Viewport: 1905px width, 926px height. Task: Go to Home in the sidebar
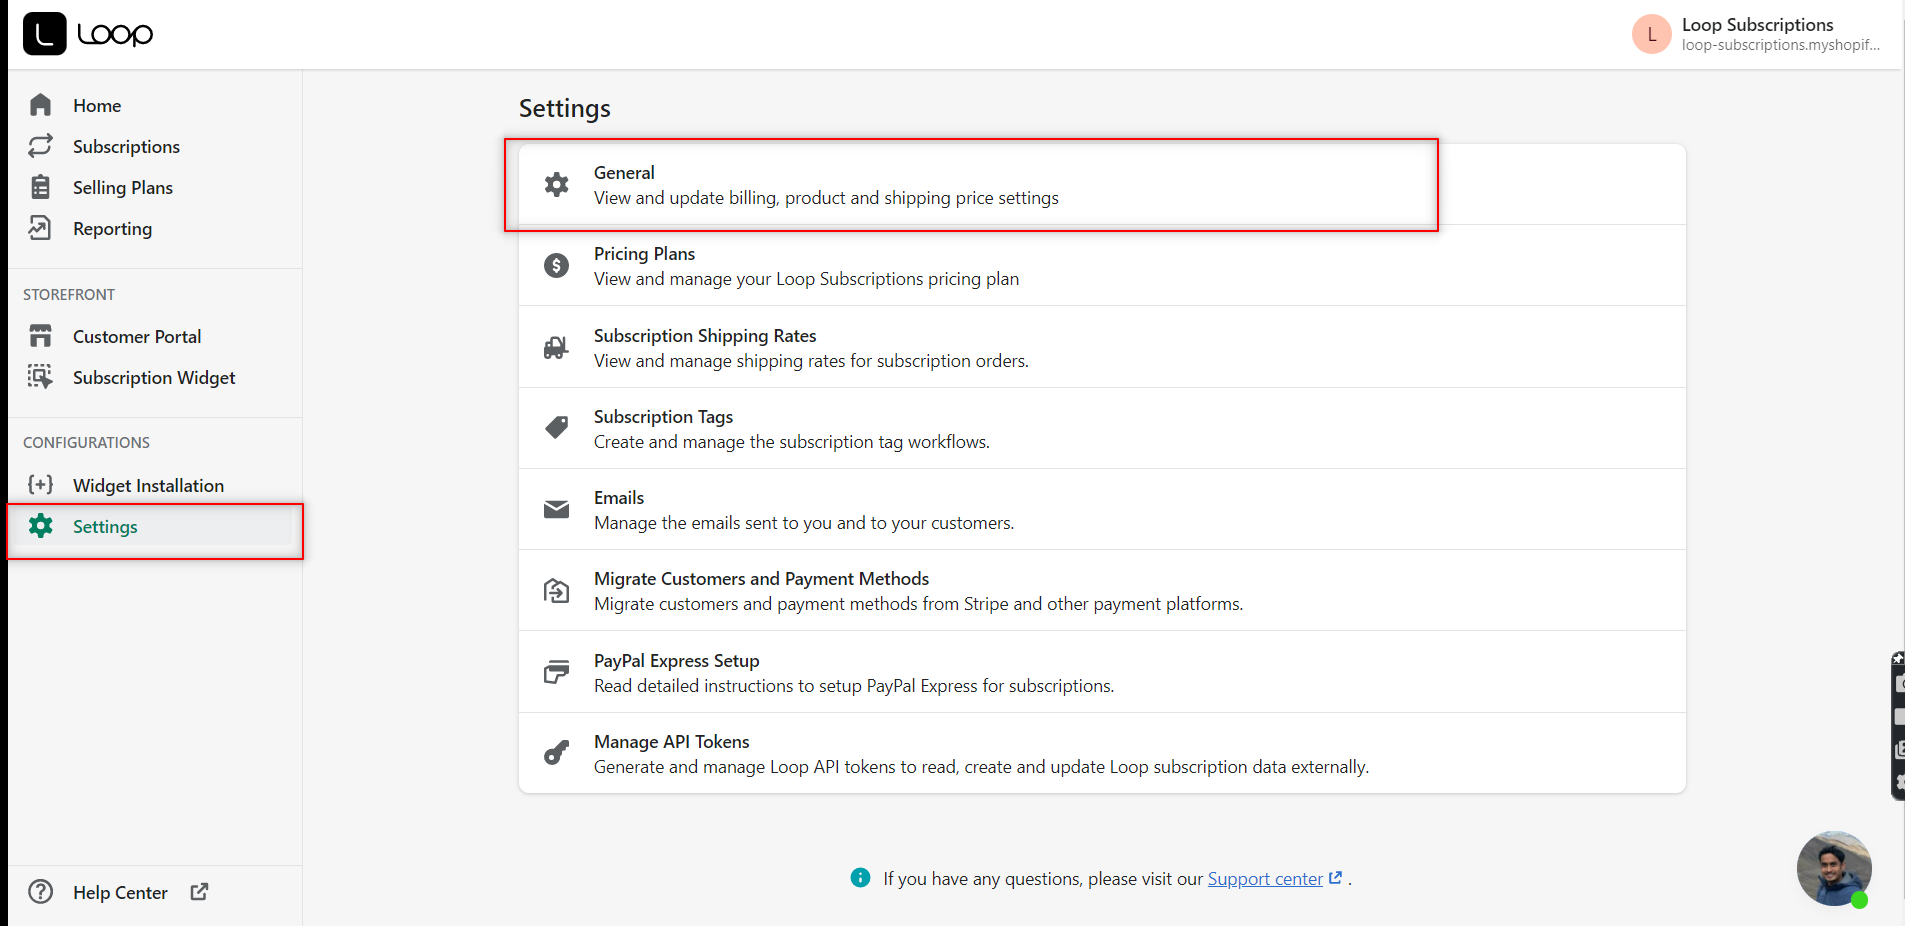click(97, 105)
